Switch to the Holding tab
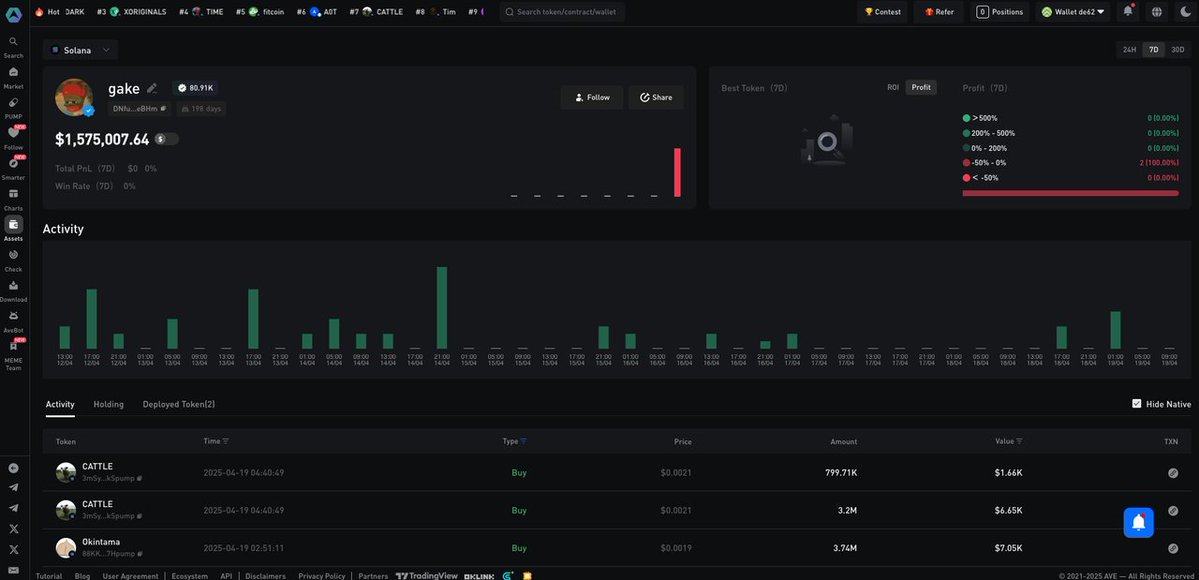This screenshot has height=580, width=1199. click(x=108, y=404)
